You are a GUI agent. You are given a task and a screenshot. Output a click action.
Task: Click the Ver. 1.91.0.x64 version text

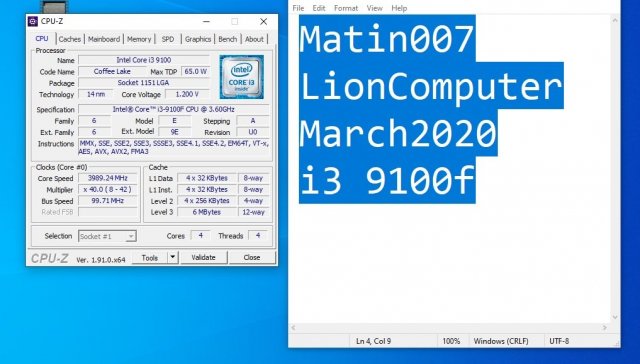(101, 260)
